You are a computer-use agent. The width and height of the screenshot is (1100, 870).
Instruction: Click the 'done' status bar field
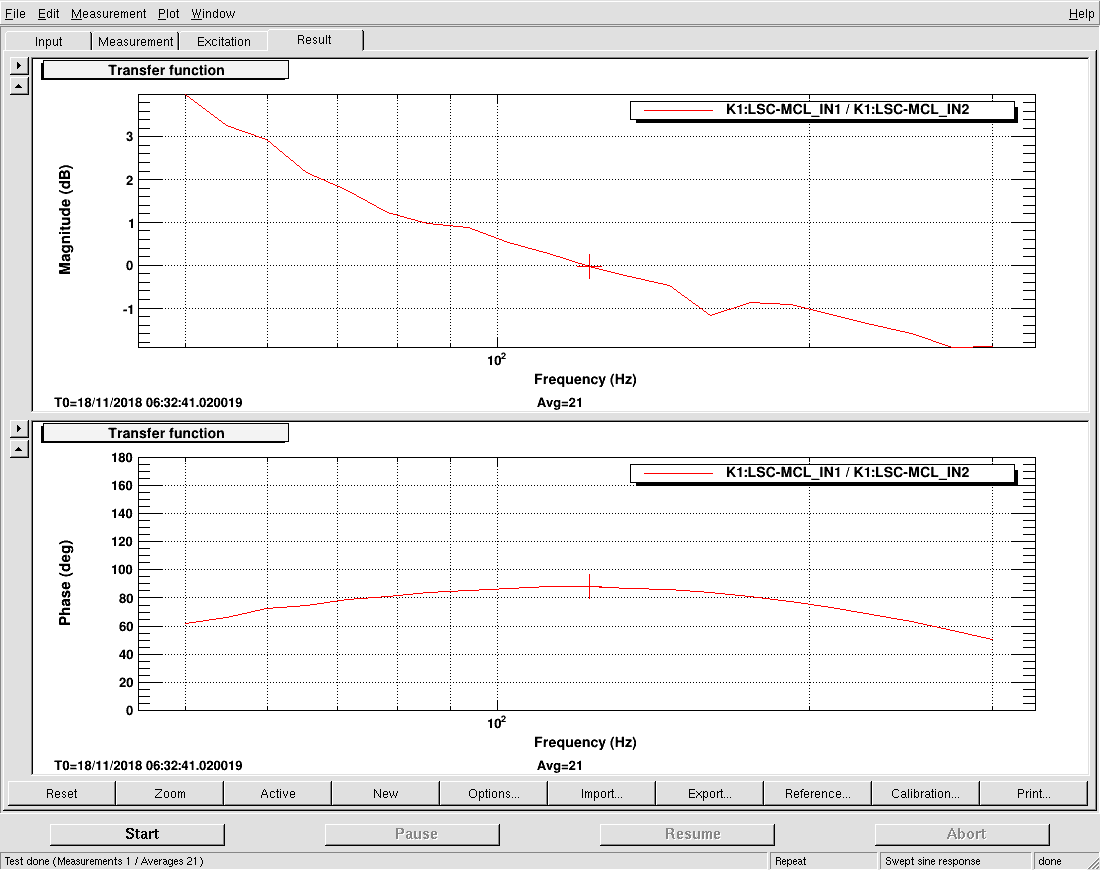[x=1058, y=861]
